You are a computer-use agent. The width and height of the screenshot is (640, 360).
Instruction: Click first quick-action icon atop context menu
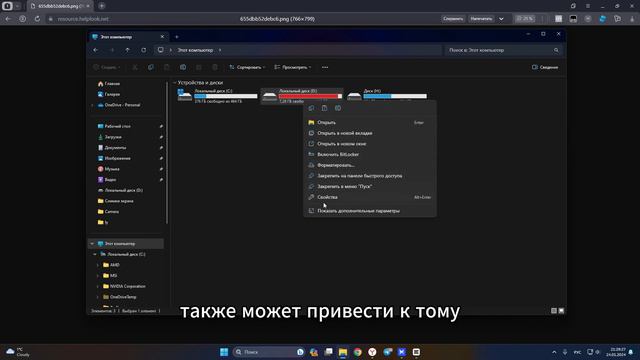311,108
